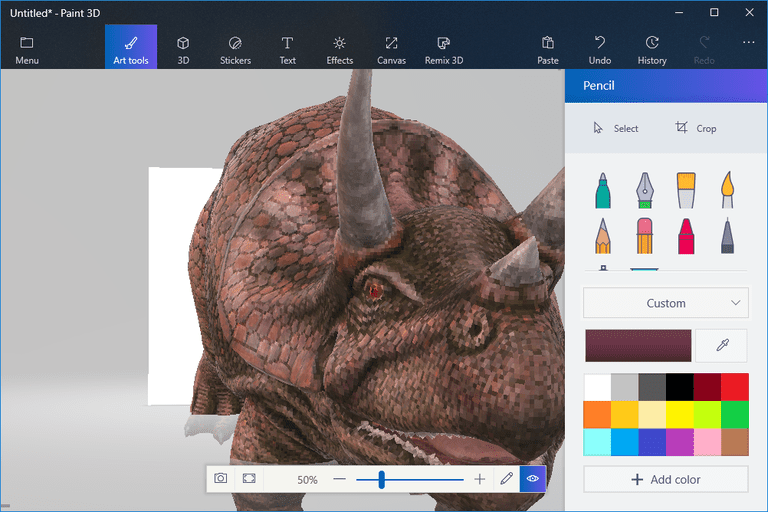The width and height of the screenshot is (768, 512).
Task: Undo the last action
Action: [x=600, y=50]
